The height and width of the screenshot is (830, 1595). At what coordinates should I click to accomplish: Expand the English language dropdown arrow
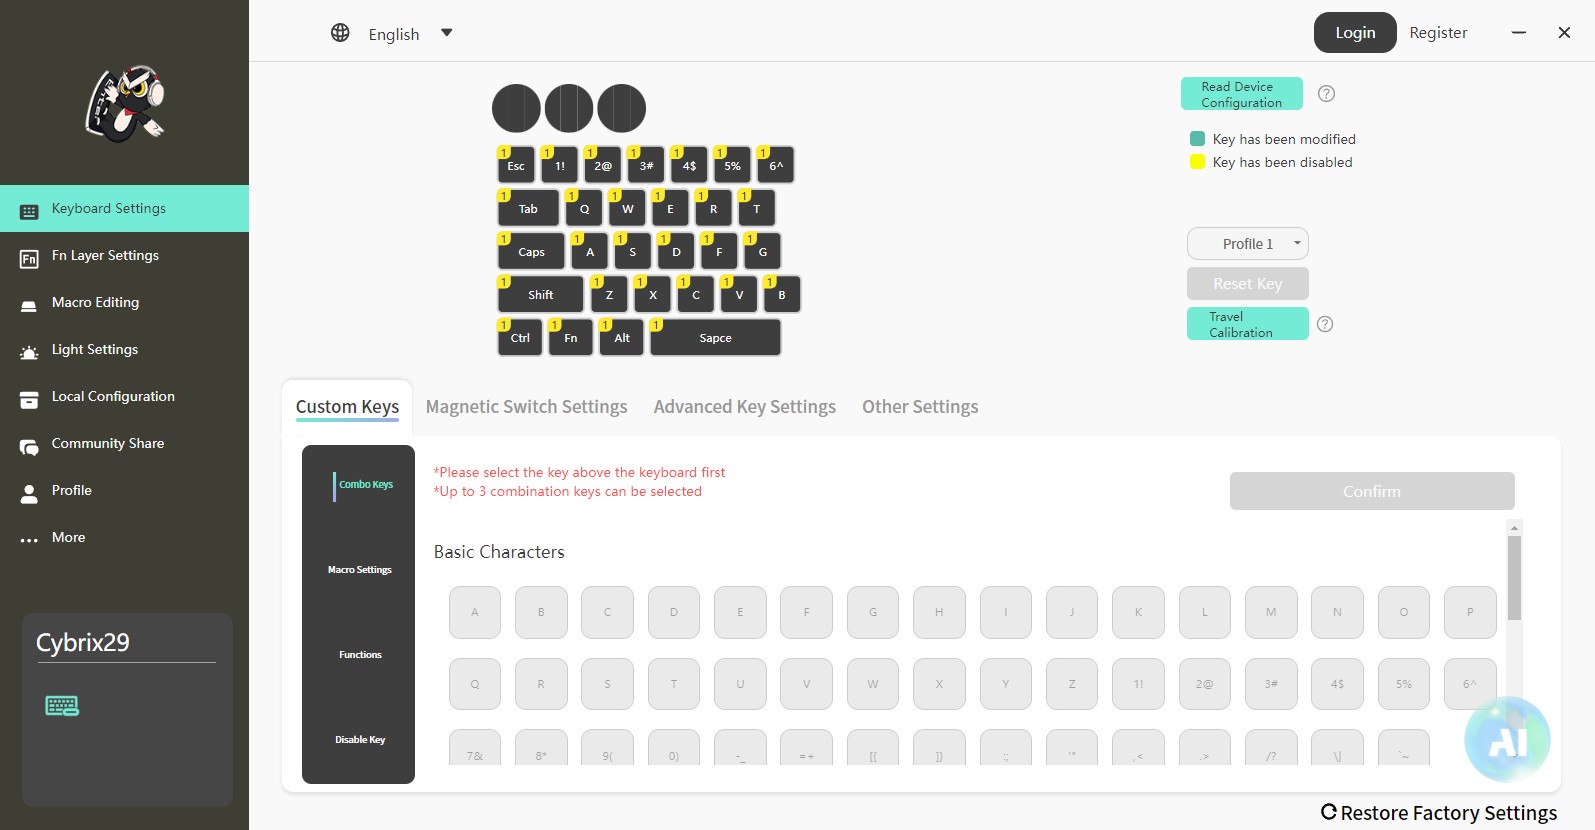tap(447, 33)
